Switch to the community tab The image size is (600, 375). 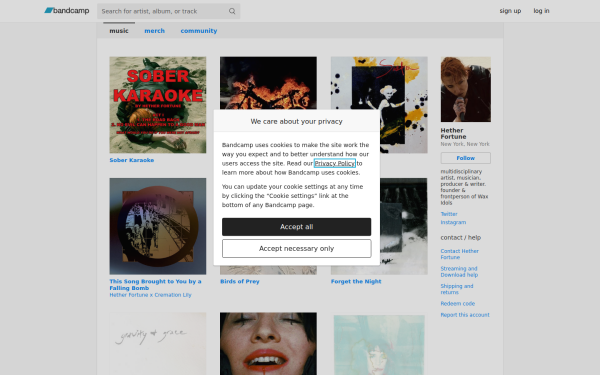tap(199, 31)
